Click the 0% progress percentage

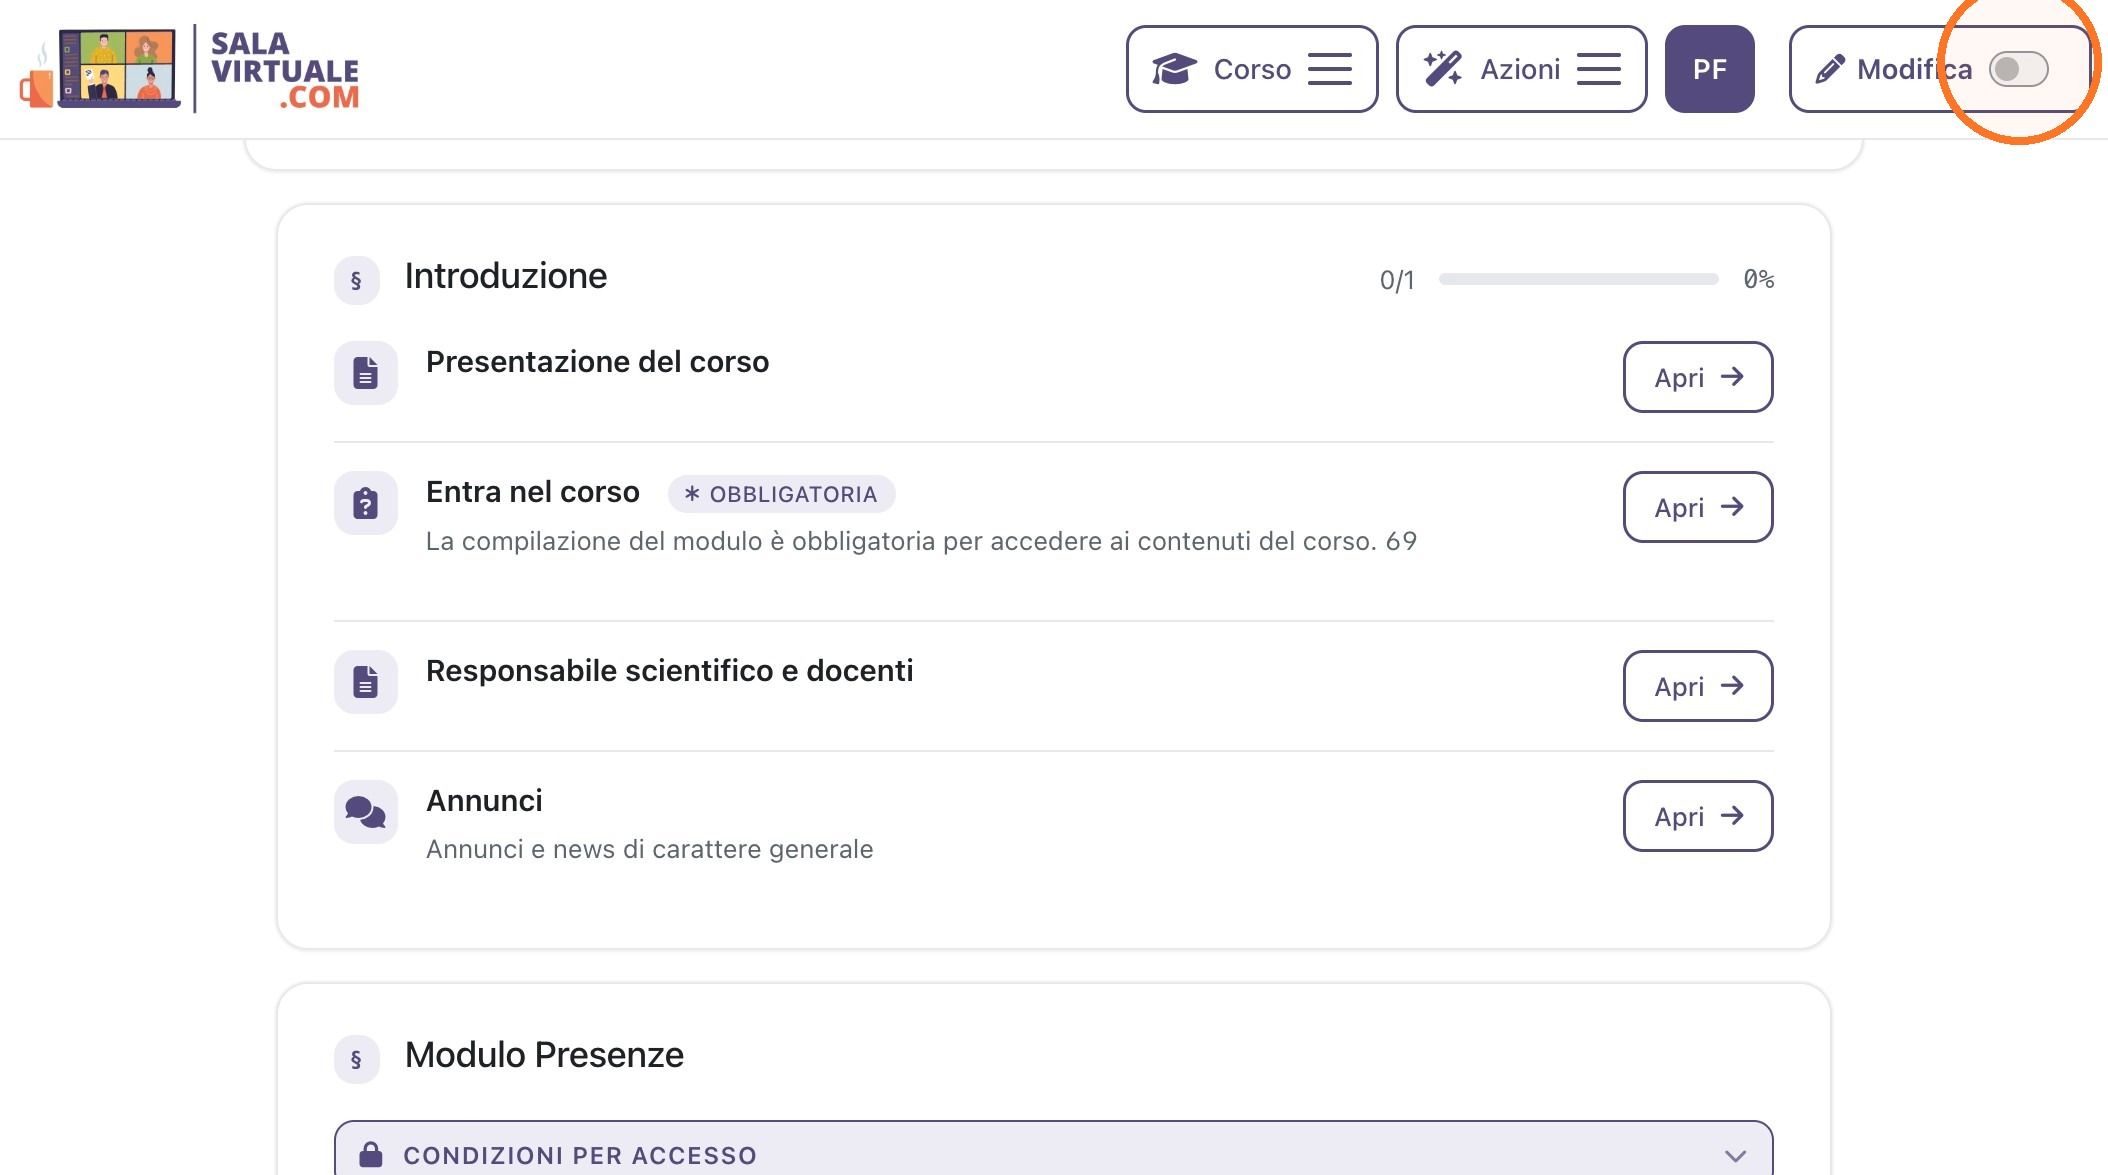click(x=1758, y=279)
